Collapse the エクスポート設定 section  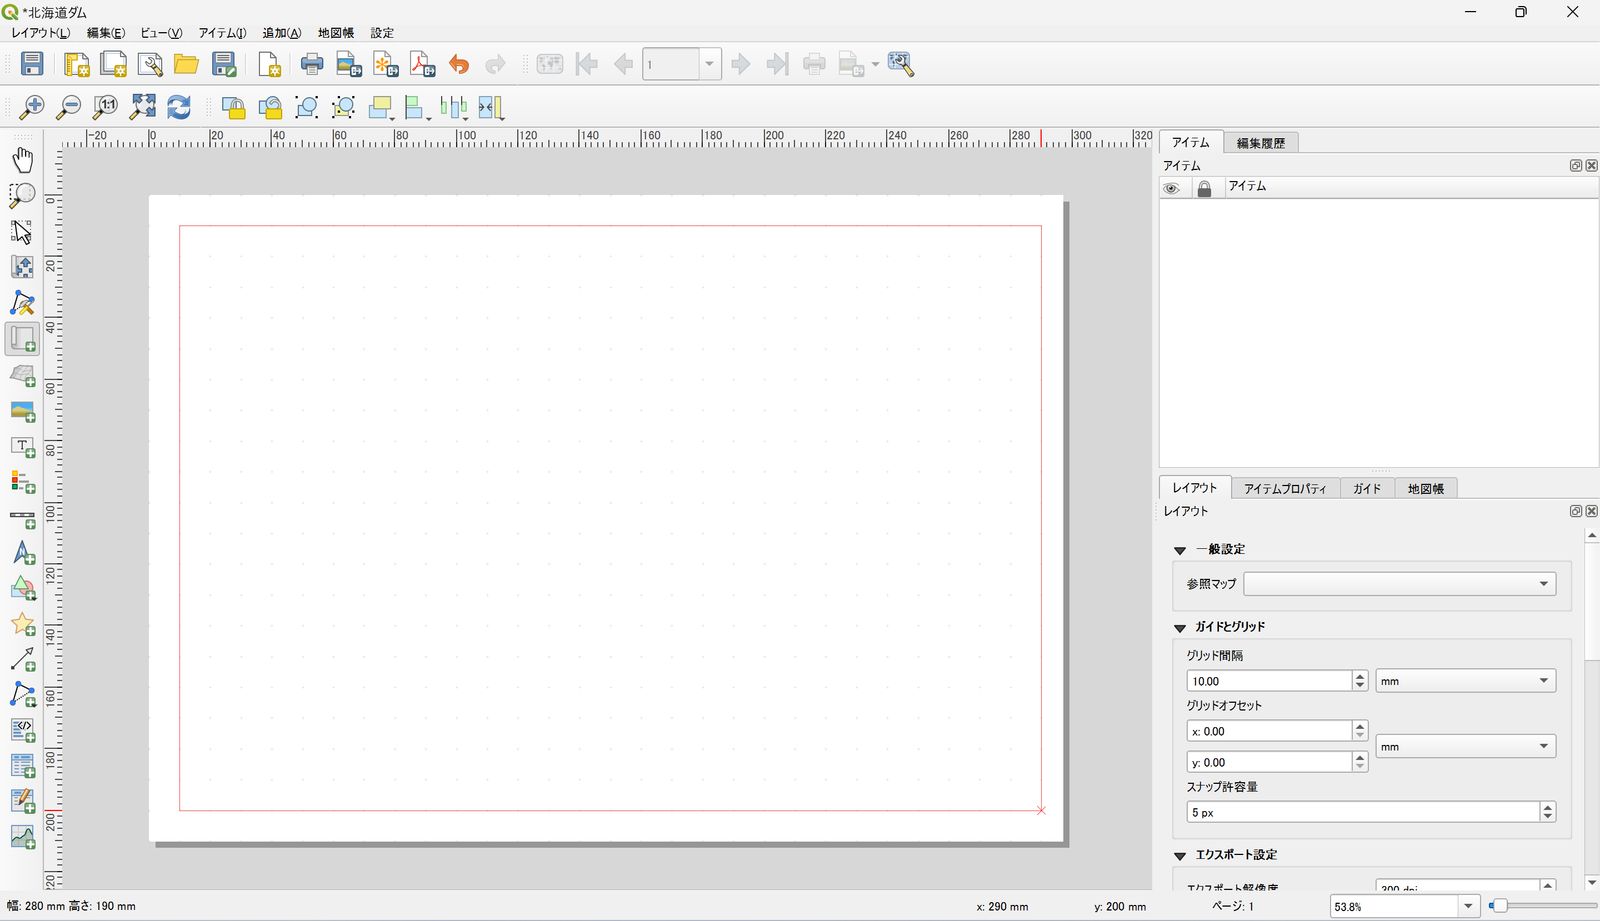point(1180,855)
